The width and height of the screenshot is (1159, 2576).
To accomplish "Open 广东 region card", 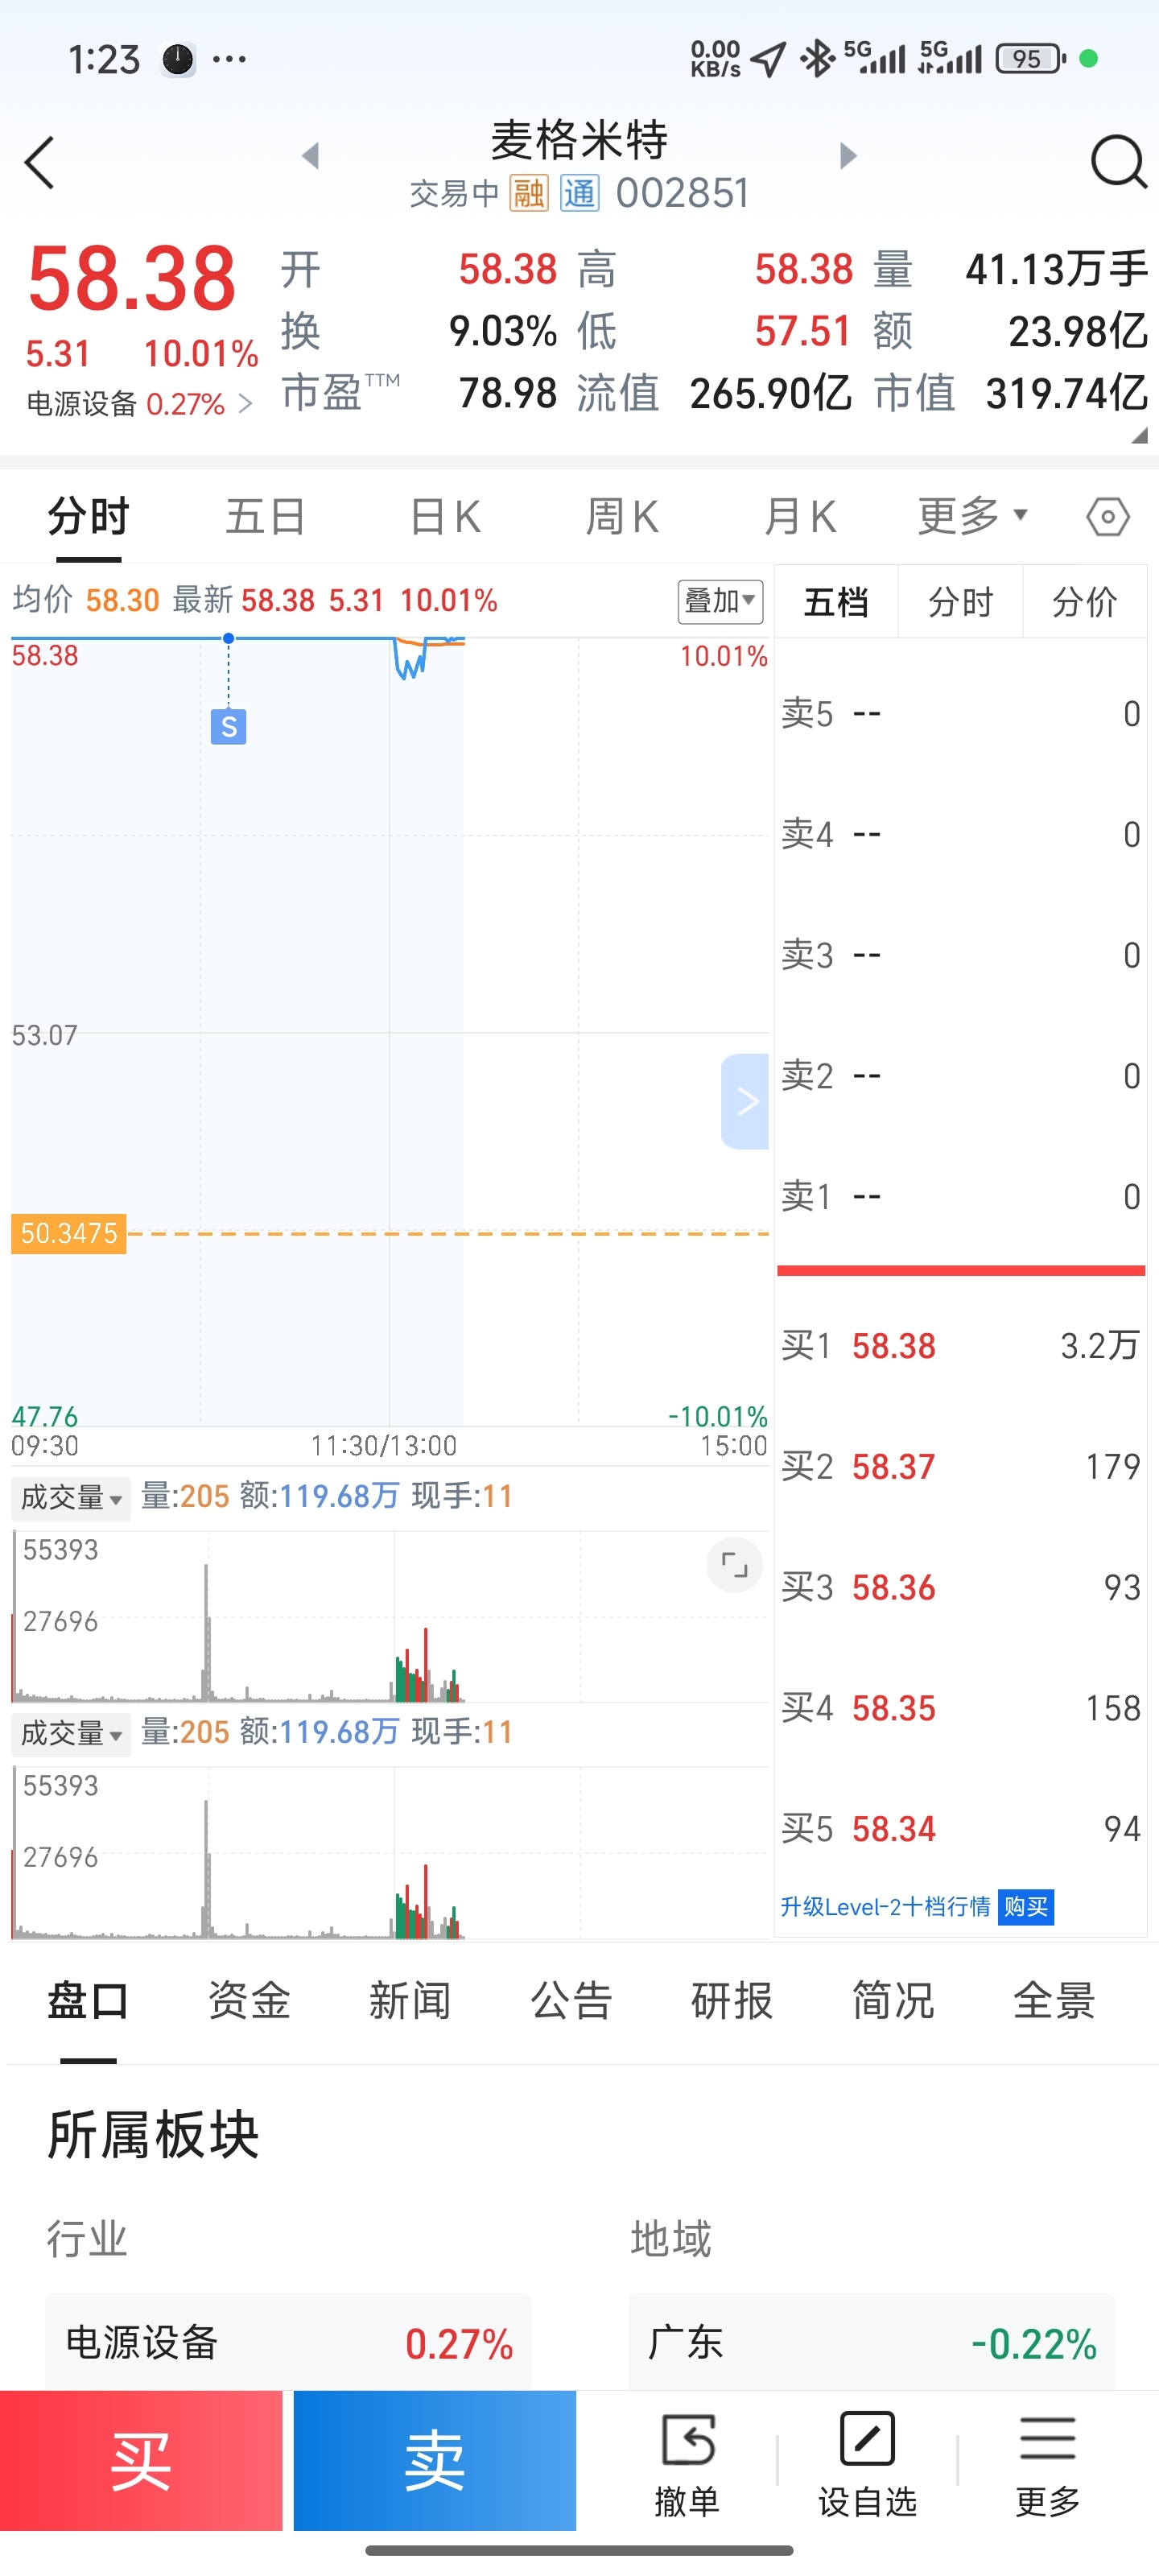I will [x=871, y=2343].
